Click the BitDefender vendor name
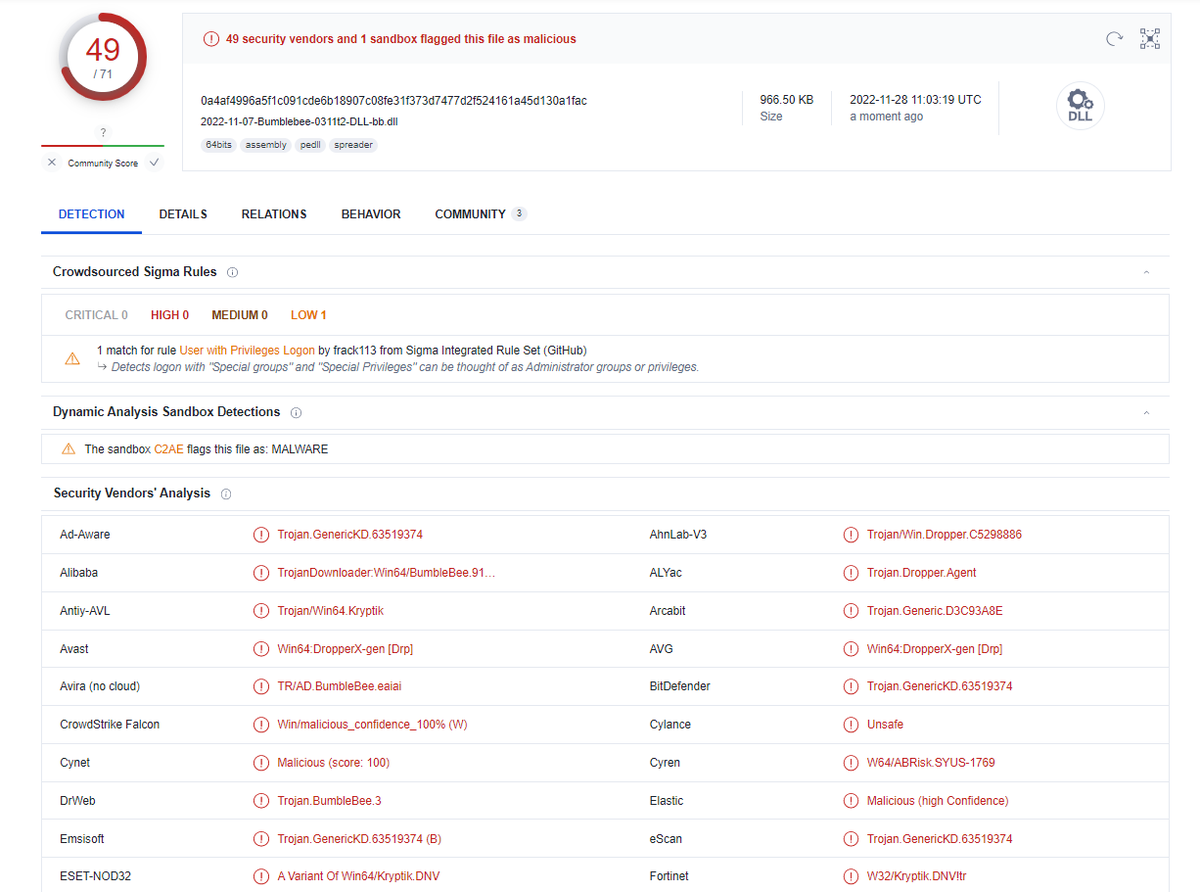This screenshot has height=892, width=1200. tap(680, 687)
